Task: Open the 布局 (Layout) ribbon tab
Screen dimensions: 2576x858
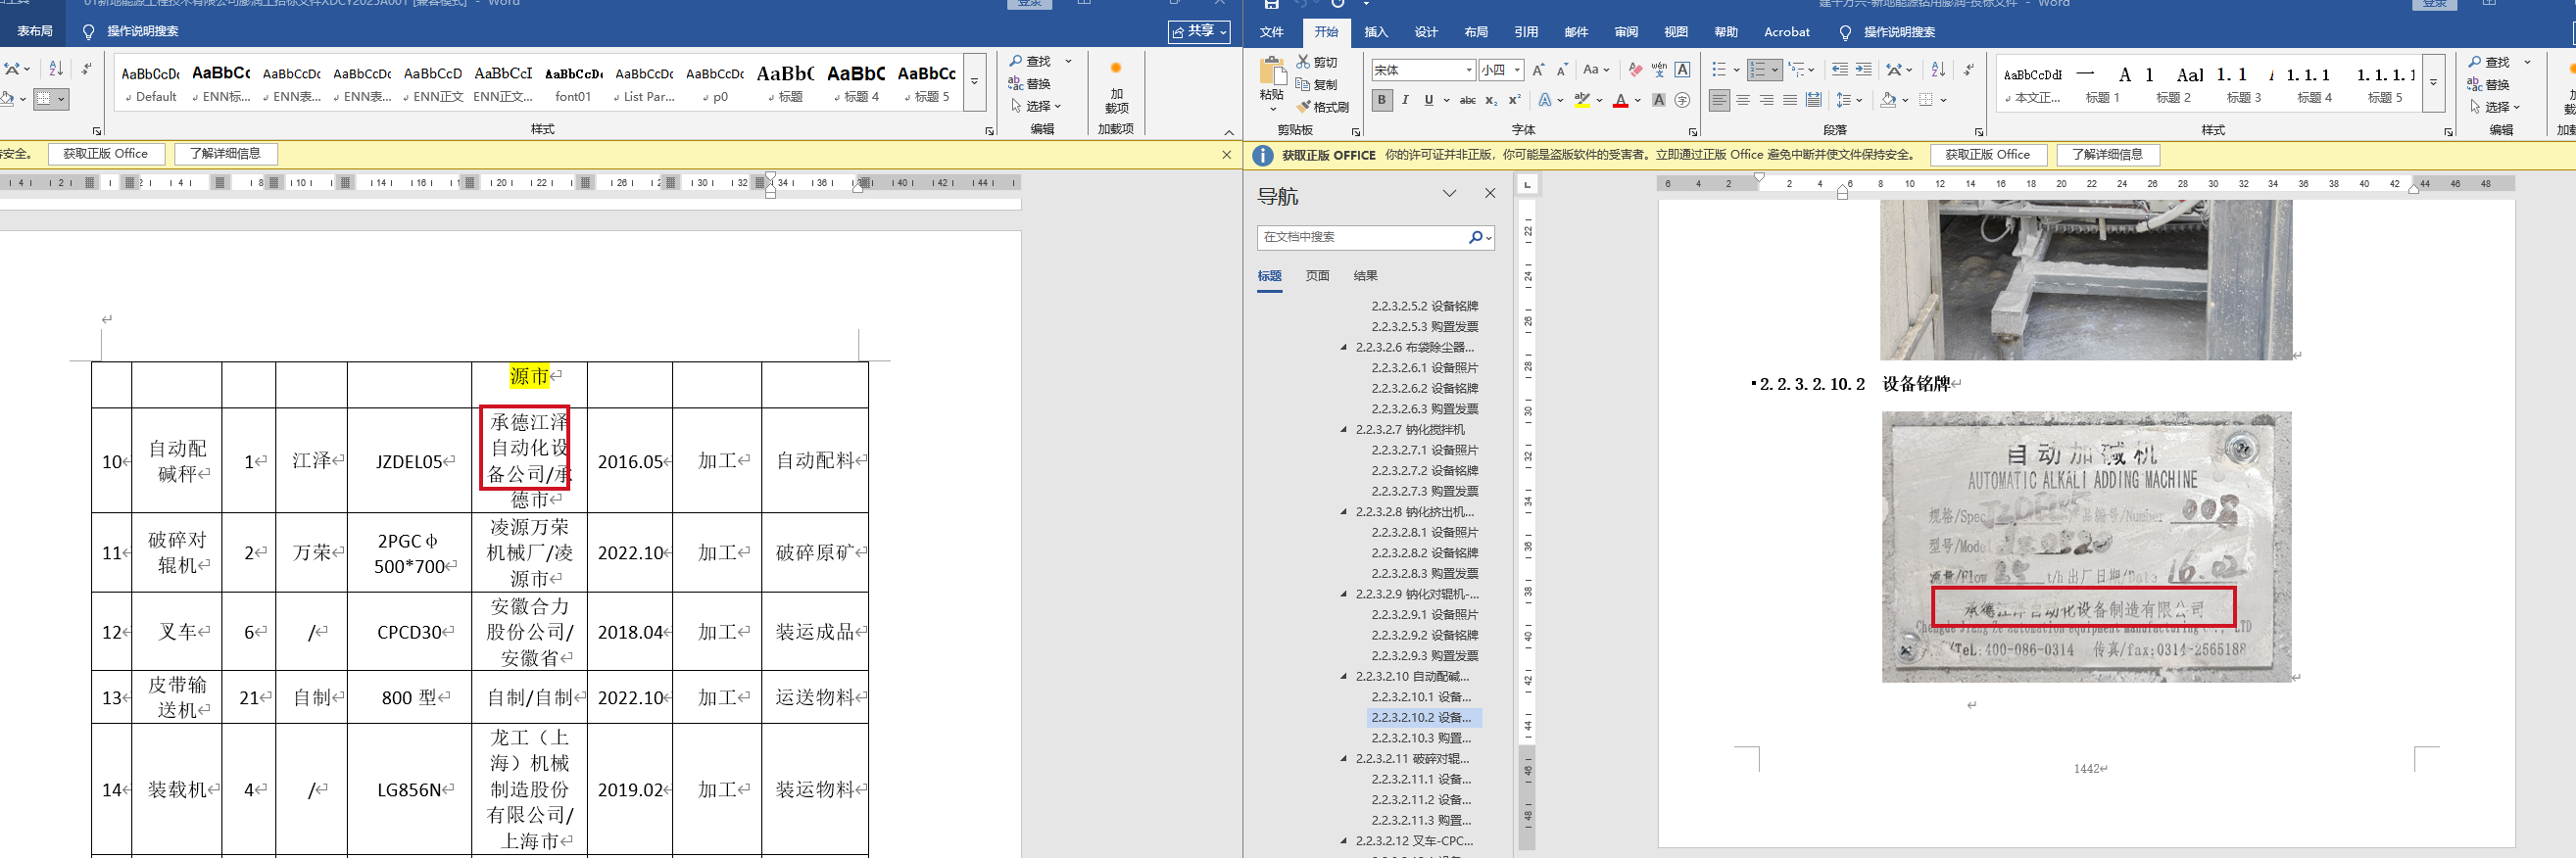Action: tap(1476, 32)
